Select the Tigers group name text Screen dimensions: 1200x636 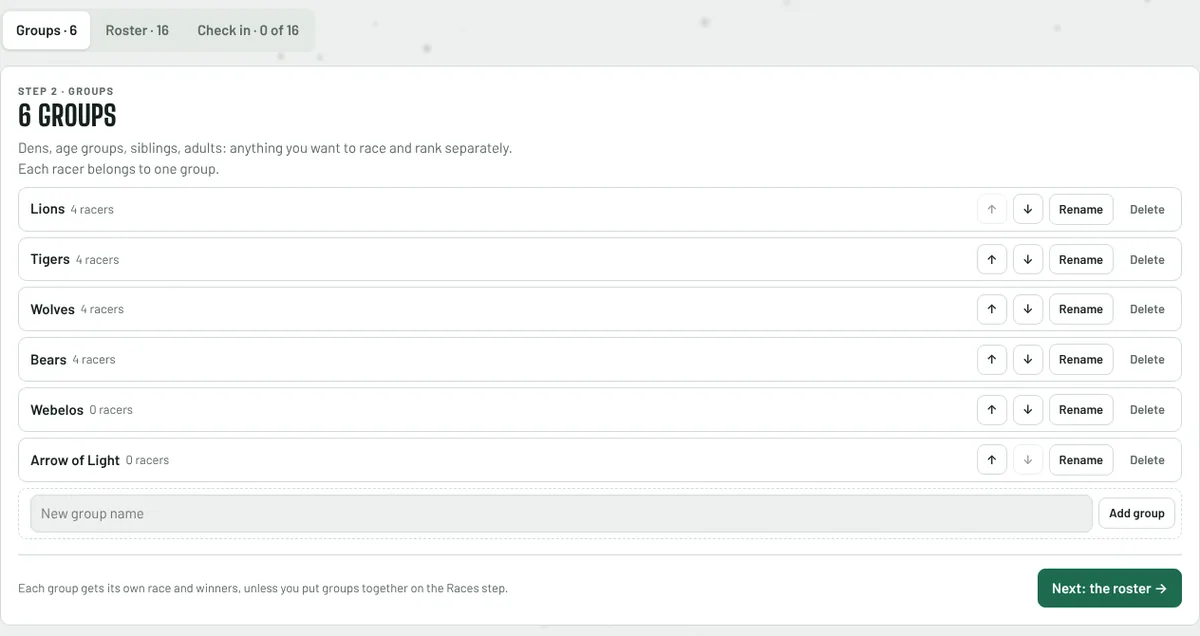(50, 259)
